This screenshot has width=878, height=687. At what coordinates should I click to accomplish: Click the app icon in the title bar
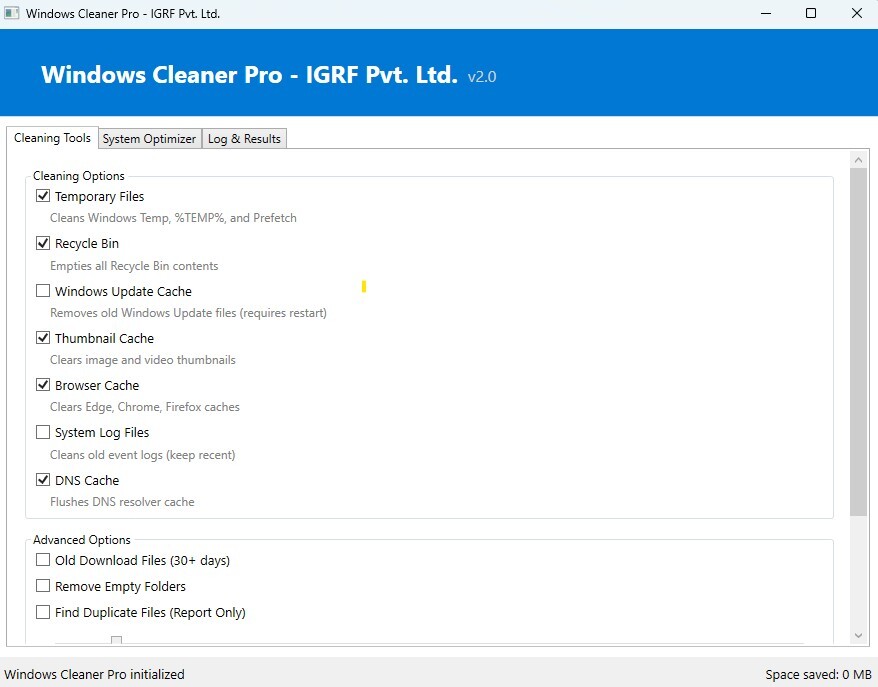[12, 14]
